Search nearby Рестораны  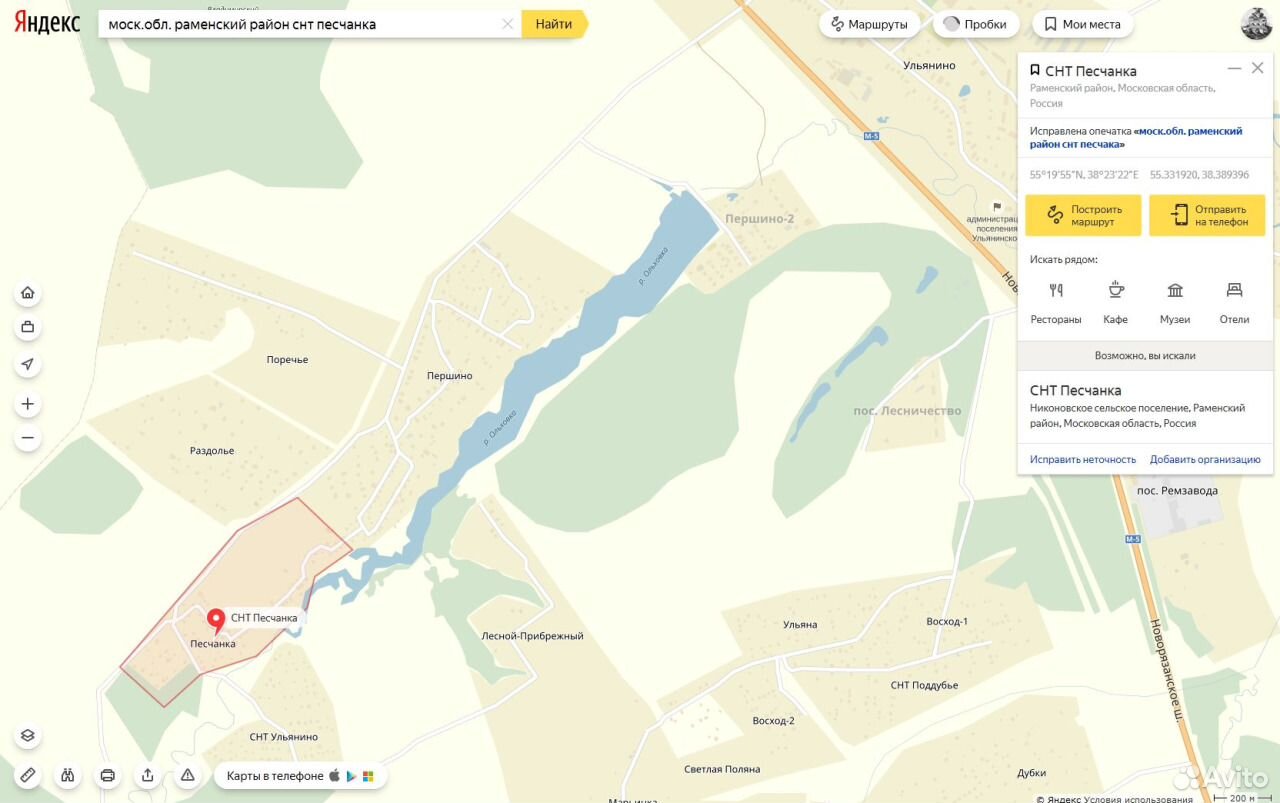(1056, 303)
